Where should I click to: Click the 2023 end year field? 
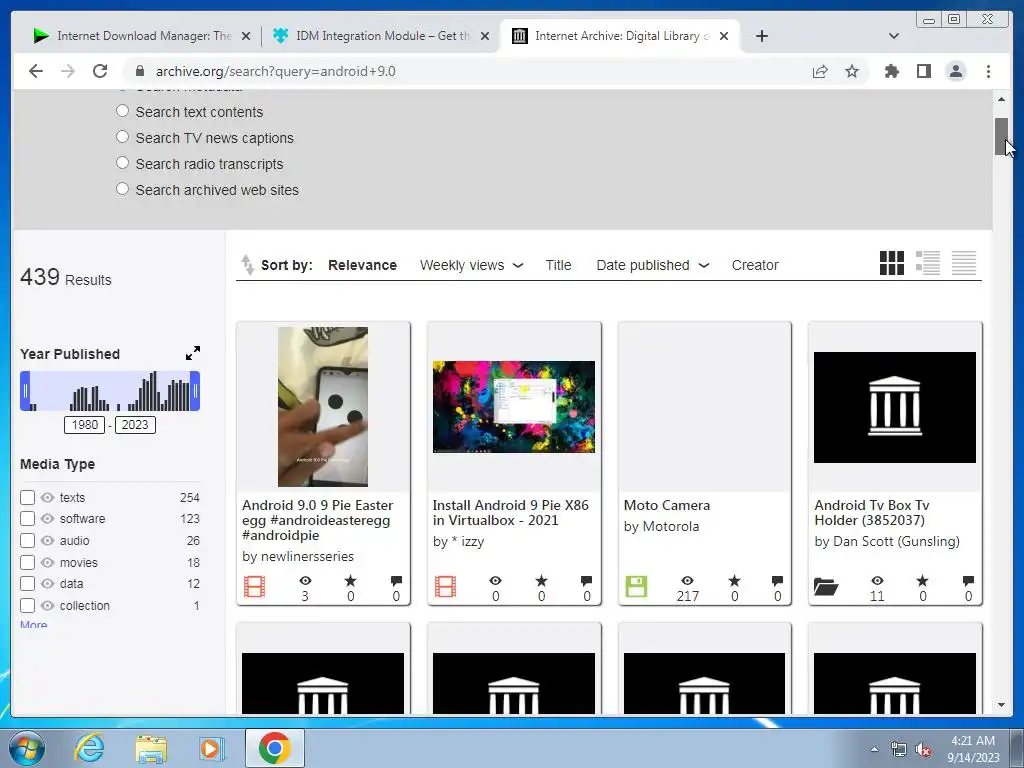(x=135, y=424)
